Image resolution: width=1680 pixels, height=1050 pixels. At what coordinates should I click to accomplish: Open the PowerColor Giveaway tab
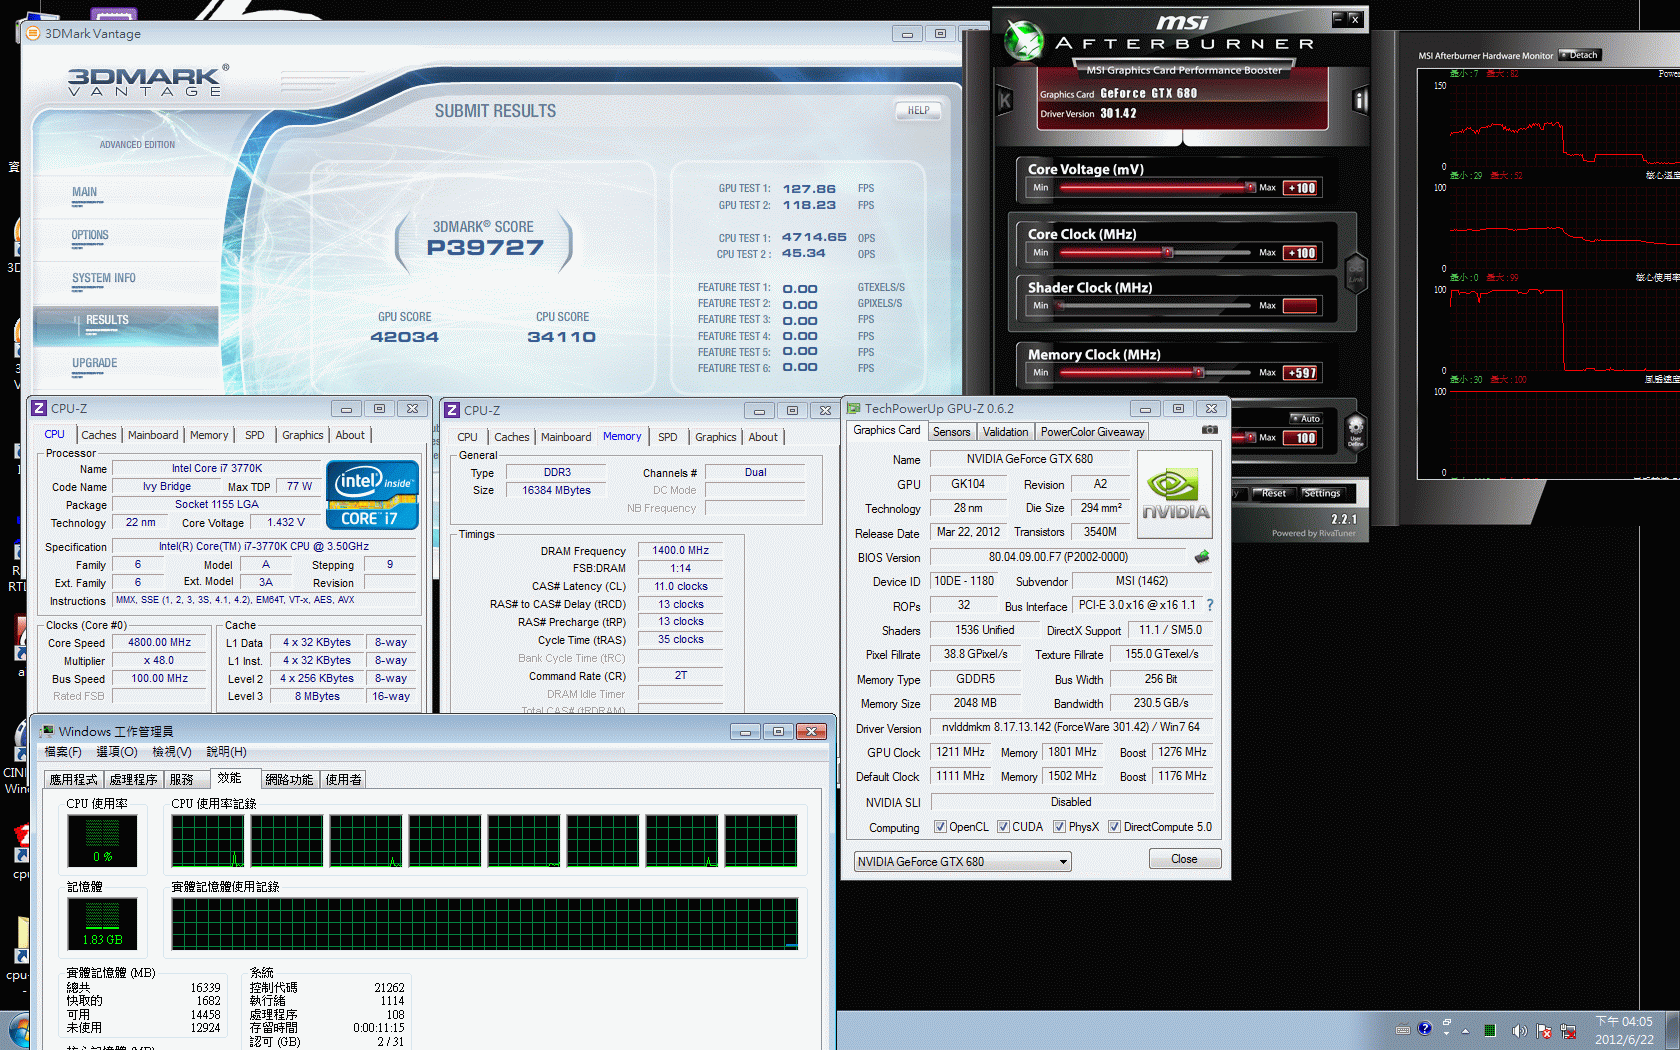[1092, 432]
